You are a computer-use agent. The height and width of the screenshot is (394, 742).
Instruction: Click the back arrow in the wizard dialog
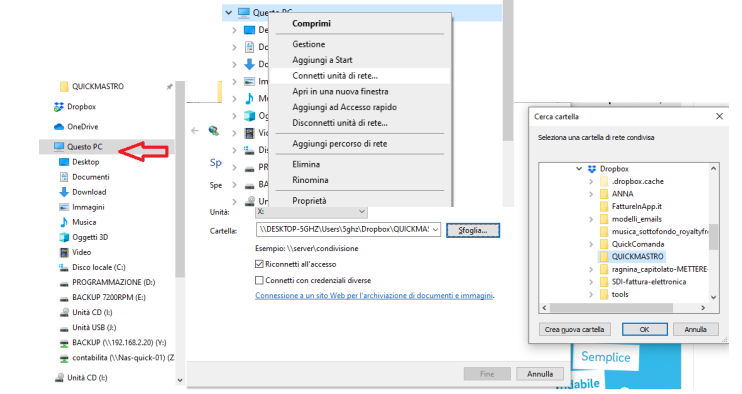[194, 131]
